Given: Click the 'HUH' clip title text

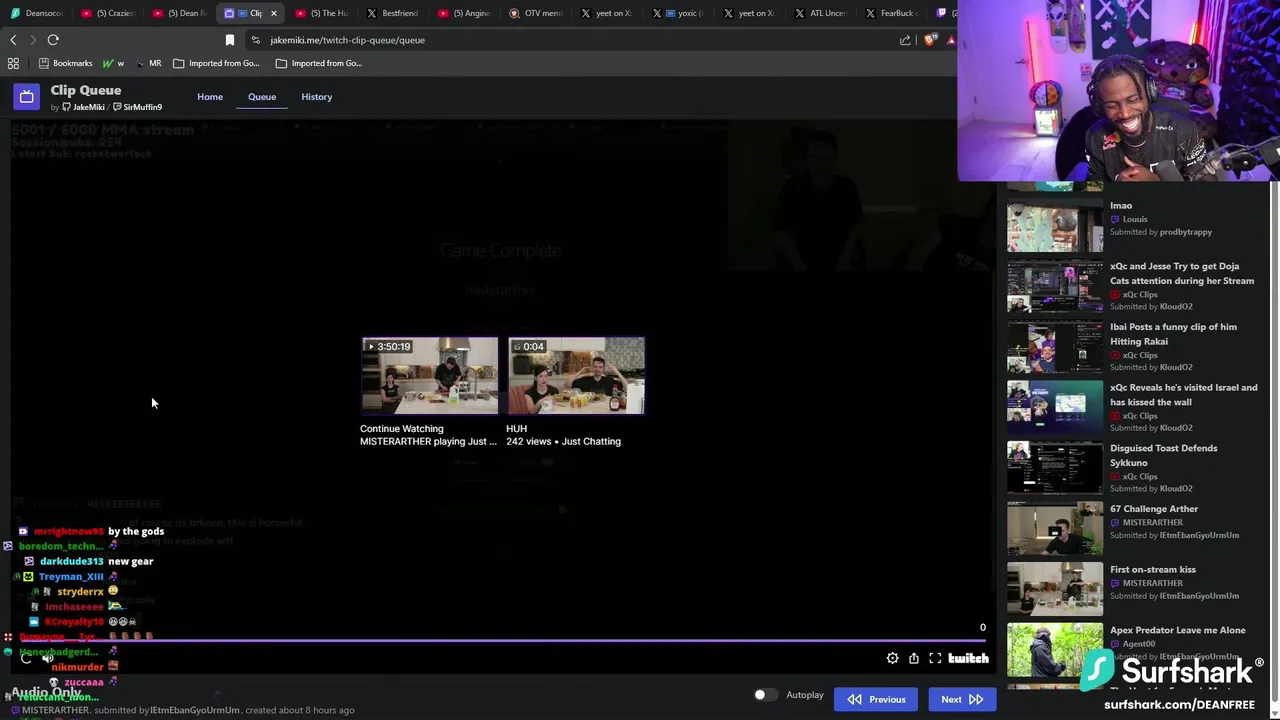Looking at the screenshot, I should [x=516, y=428].
